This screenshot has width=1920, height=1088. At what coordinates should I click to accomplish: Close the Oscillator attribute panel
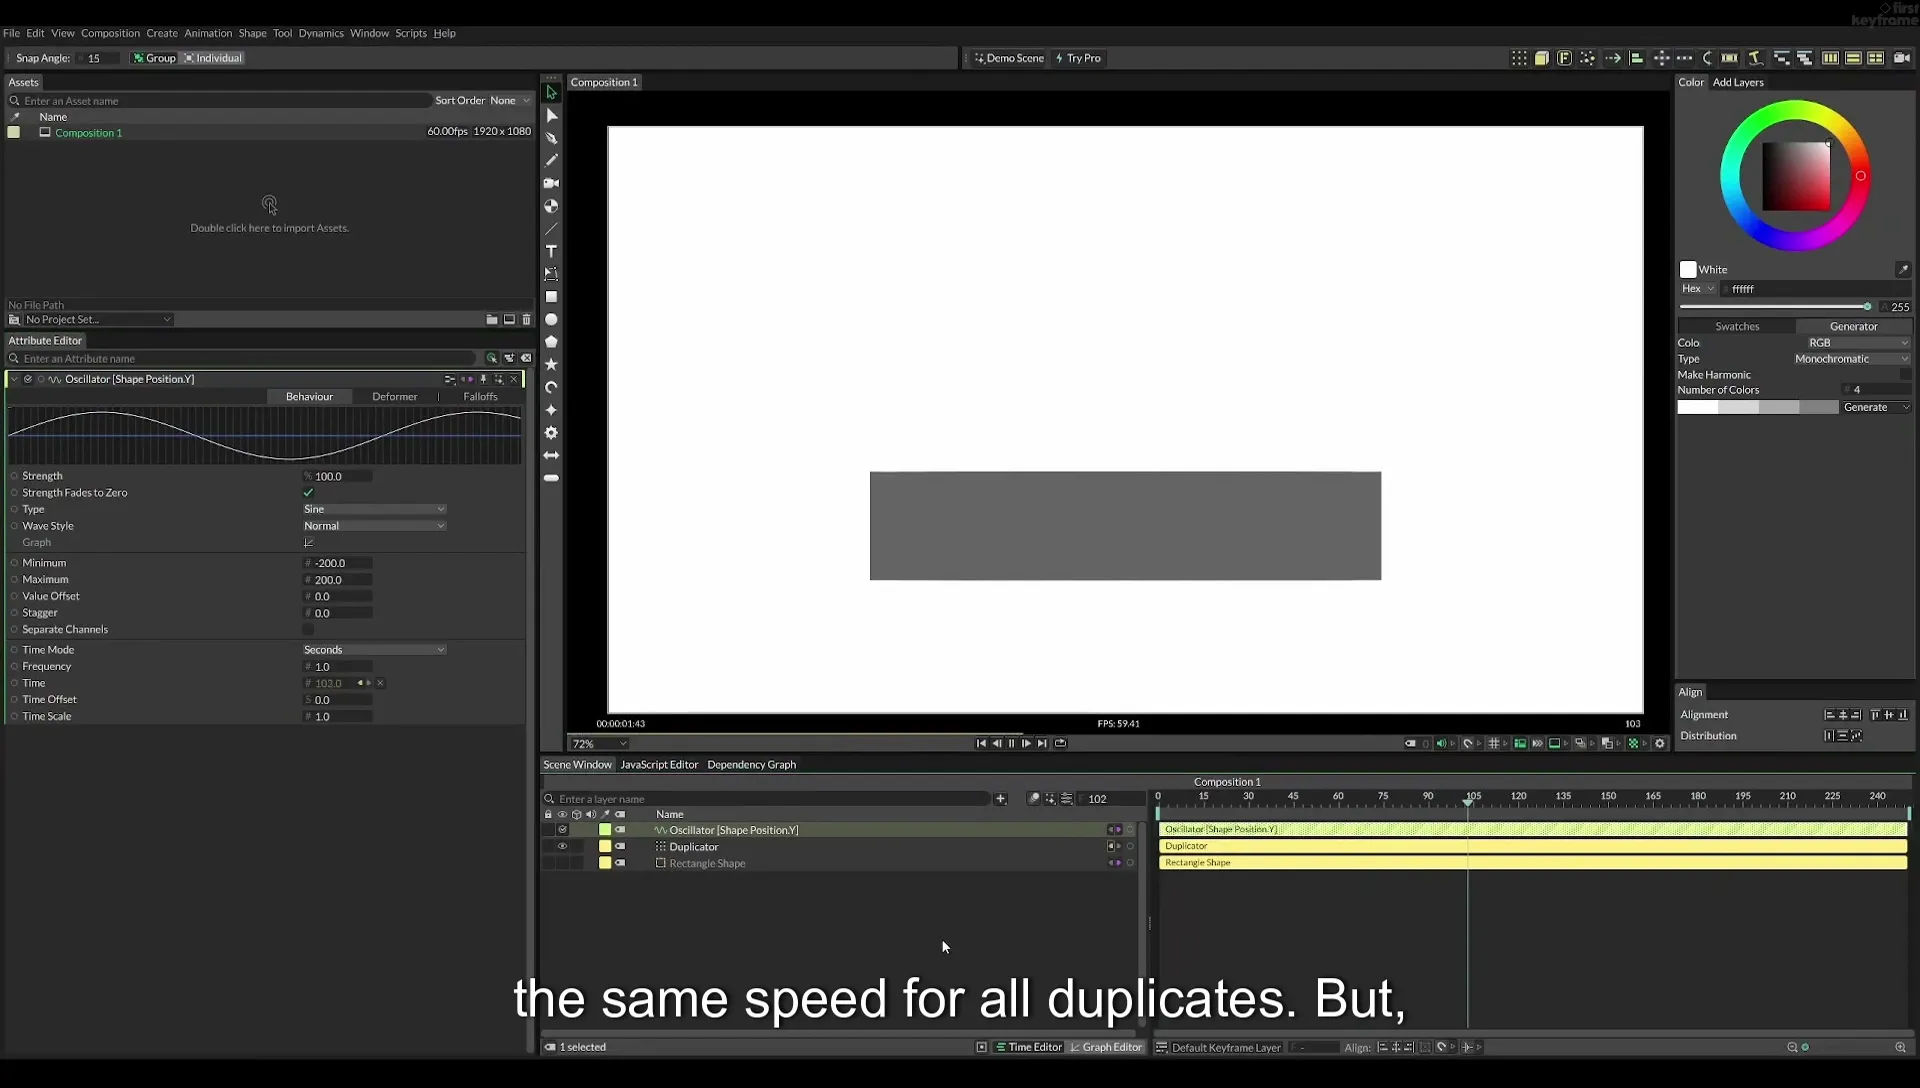pos(514,380)
